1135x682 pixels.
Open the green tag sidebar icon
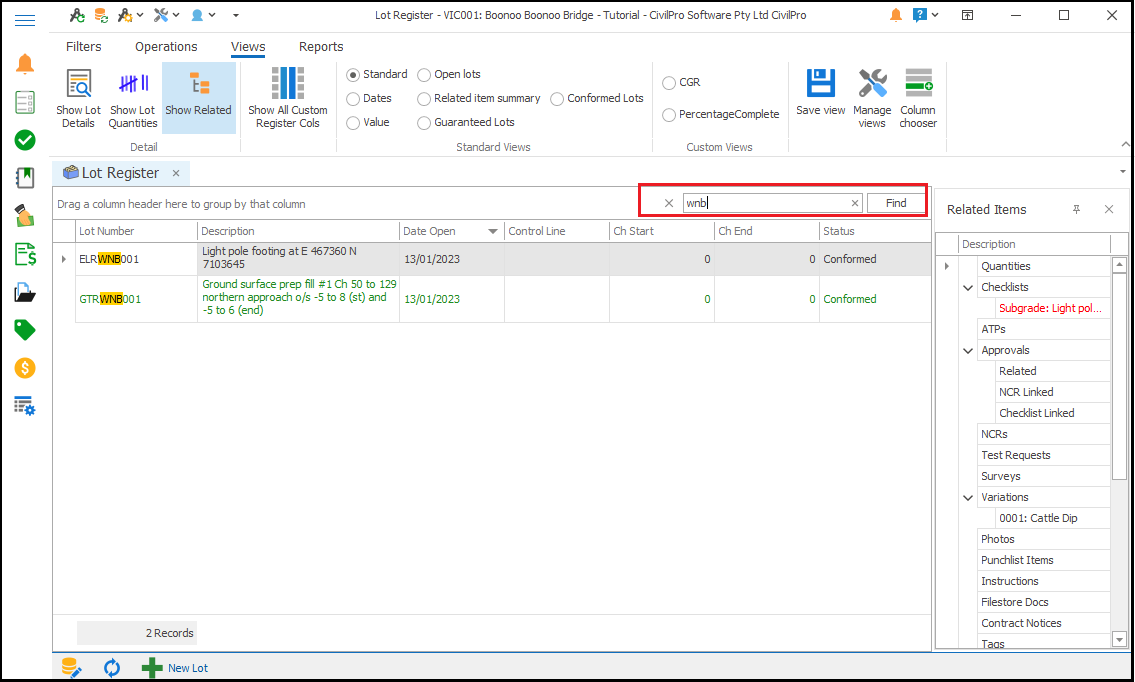[x=25, y=330]
